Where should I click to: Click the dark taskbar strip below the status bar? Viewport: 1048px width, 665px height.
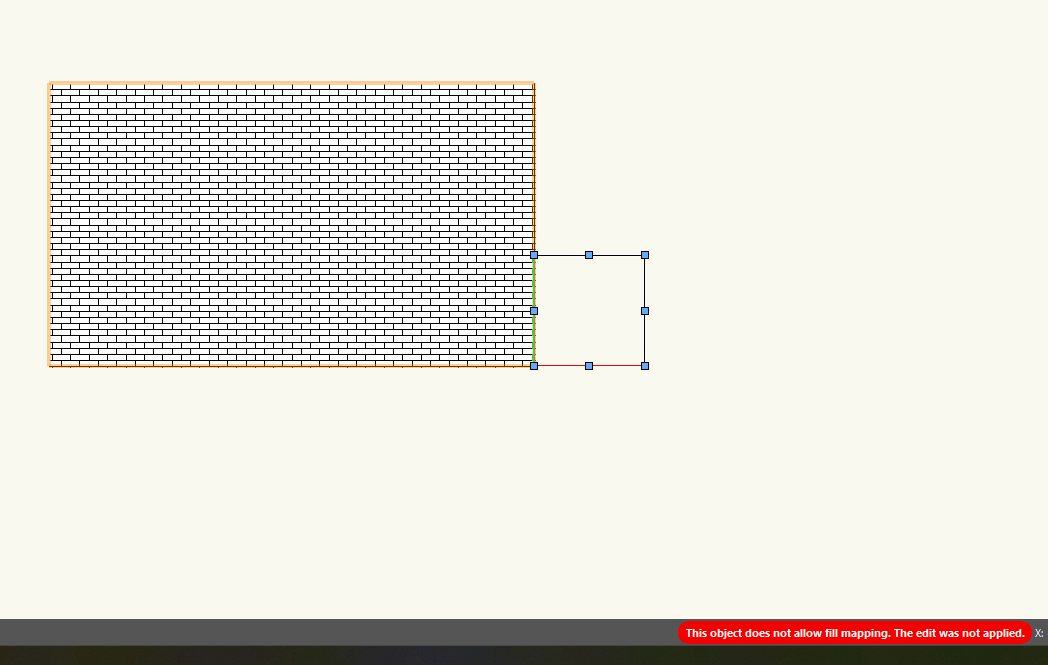[x=500, y=656]
